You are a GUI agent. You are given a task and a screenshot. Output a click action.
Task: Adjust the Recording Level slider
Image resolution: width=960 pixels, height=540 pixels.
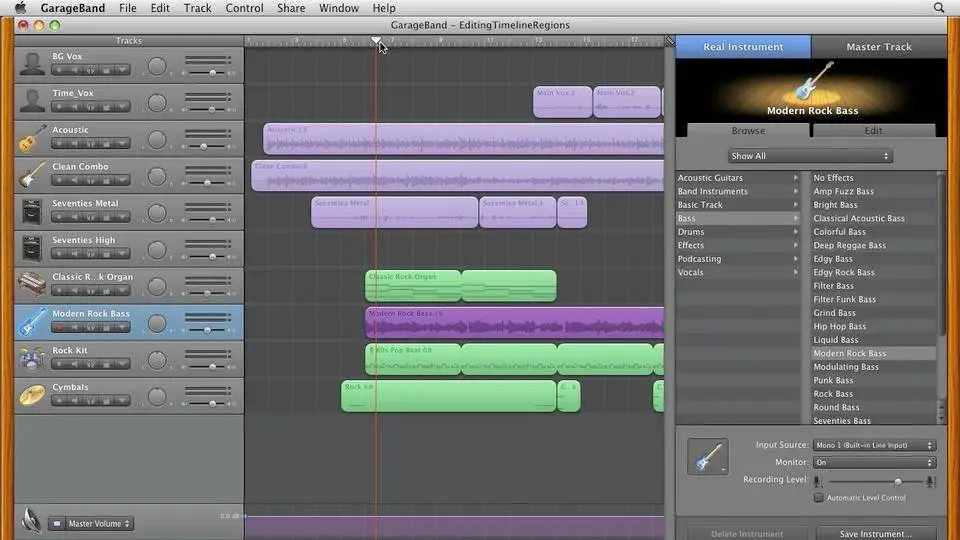(876, 482)
